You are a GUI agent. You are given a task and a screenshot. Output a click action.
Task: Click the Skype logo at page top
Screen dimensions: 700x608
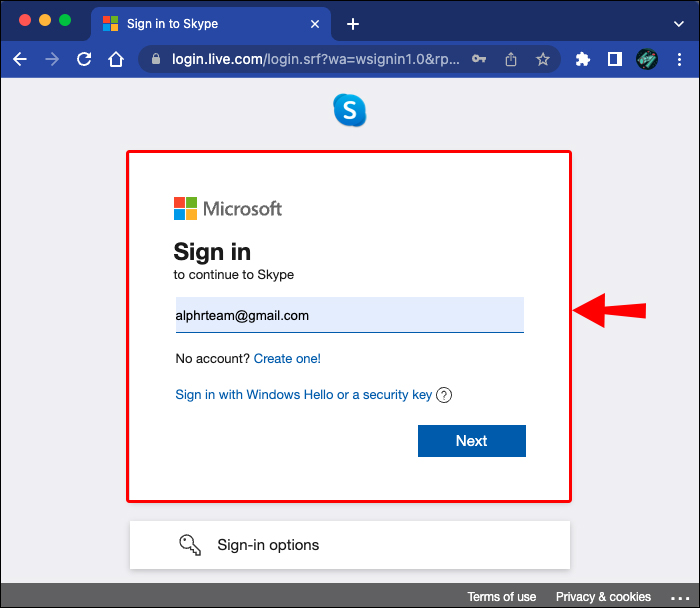pos(350,110)
